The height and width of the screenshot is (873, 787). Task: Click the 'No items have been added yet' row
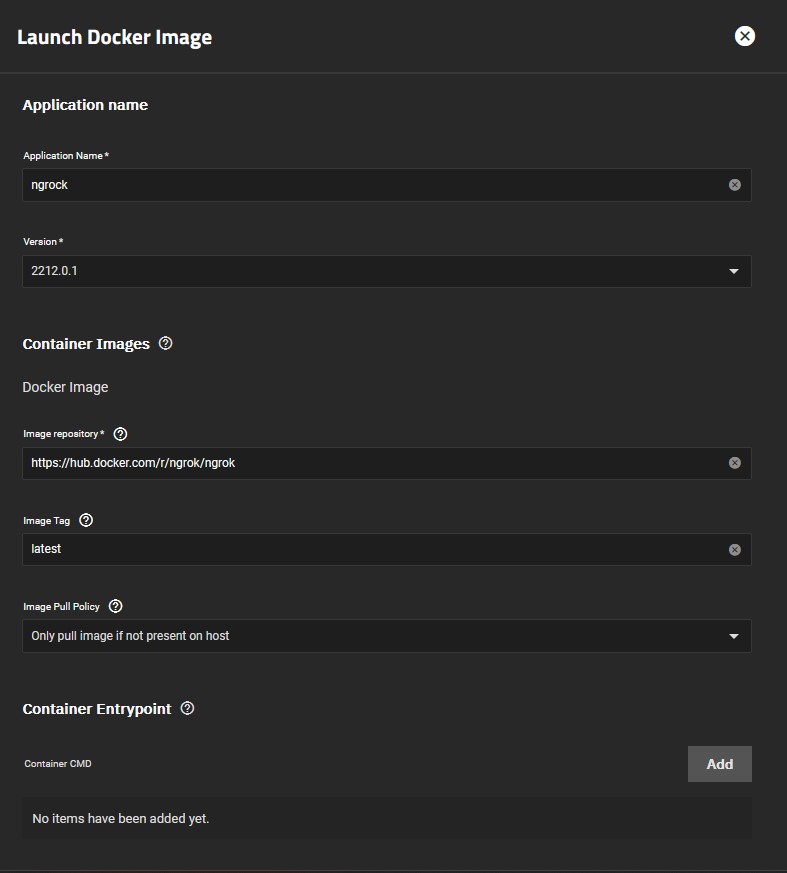(x=387, y=818)
